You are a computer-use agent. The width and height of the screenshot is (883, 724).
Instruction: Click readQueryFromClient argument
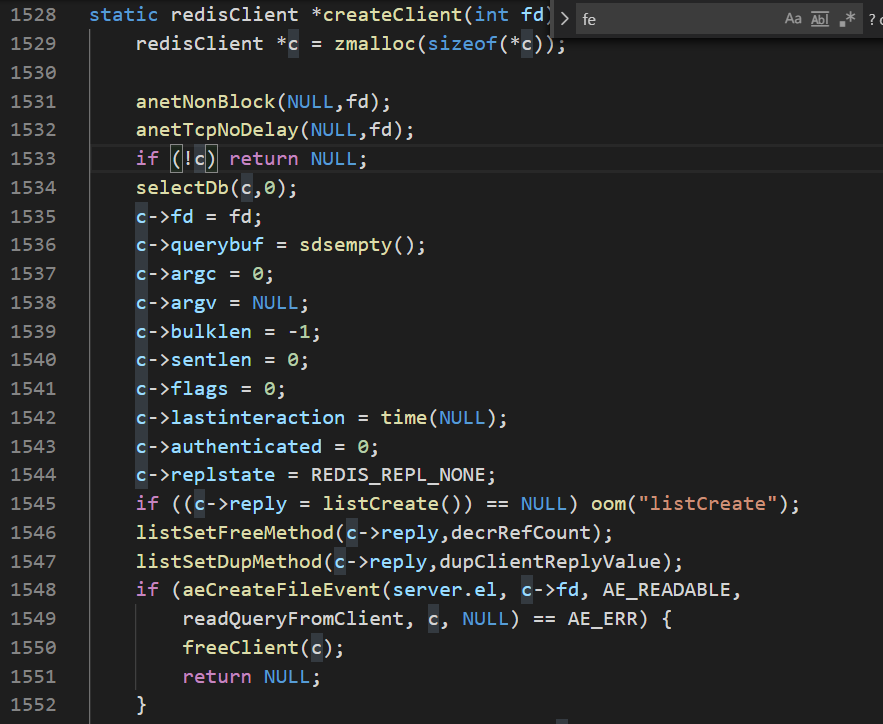[x=293, y=619]
